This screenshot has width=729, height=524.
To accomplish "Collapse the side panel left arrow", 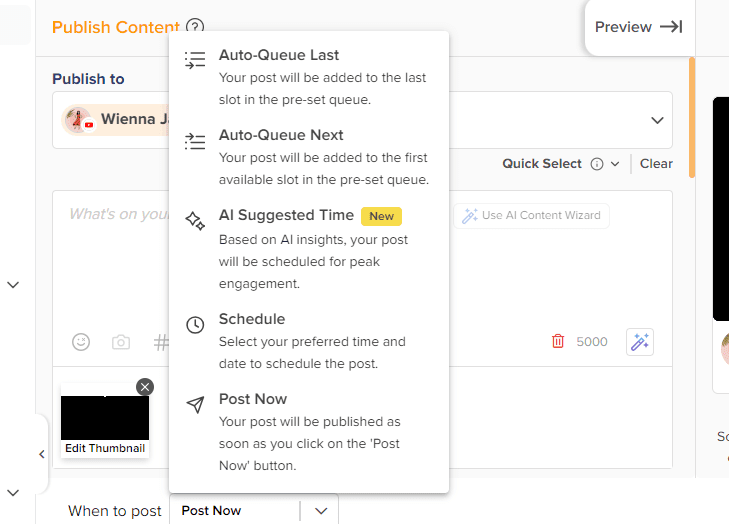I will pyautogui.click(x=41, y=454).
